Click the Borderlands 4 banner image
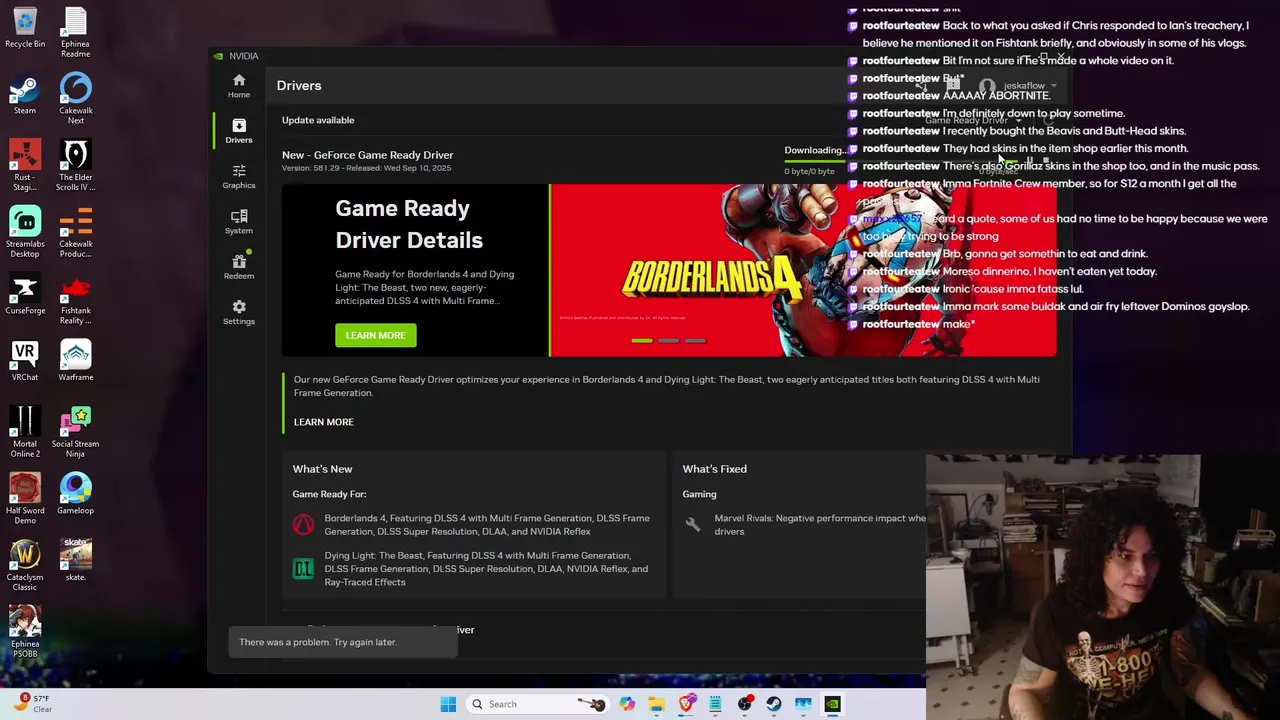1280x720 pixels. click(x=802, y=270)
